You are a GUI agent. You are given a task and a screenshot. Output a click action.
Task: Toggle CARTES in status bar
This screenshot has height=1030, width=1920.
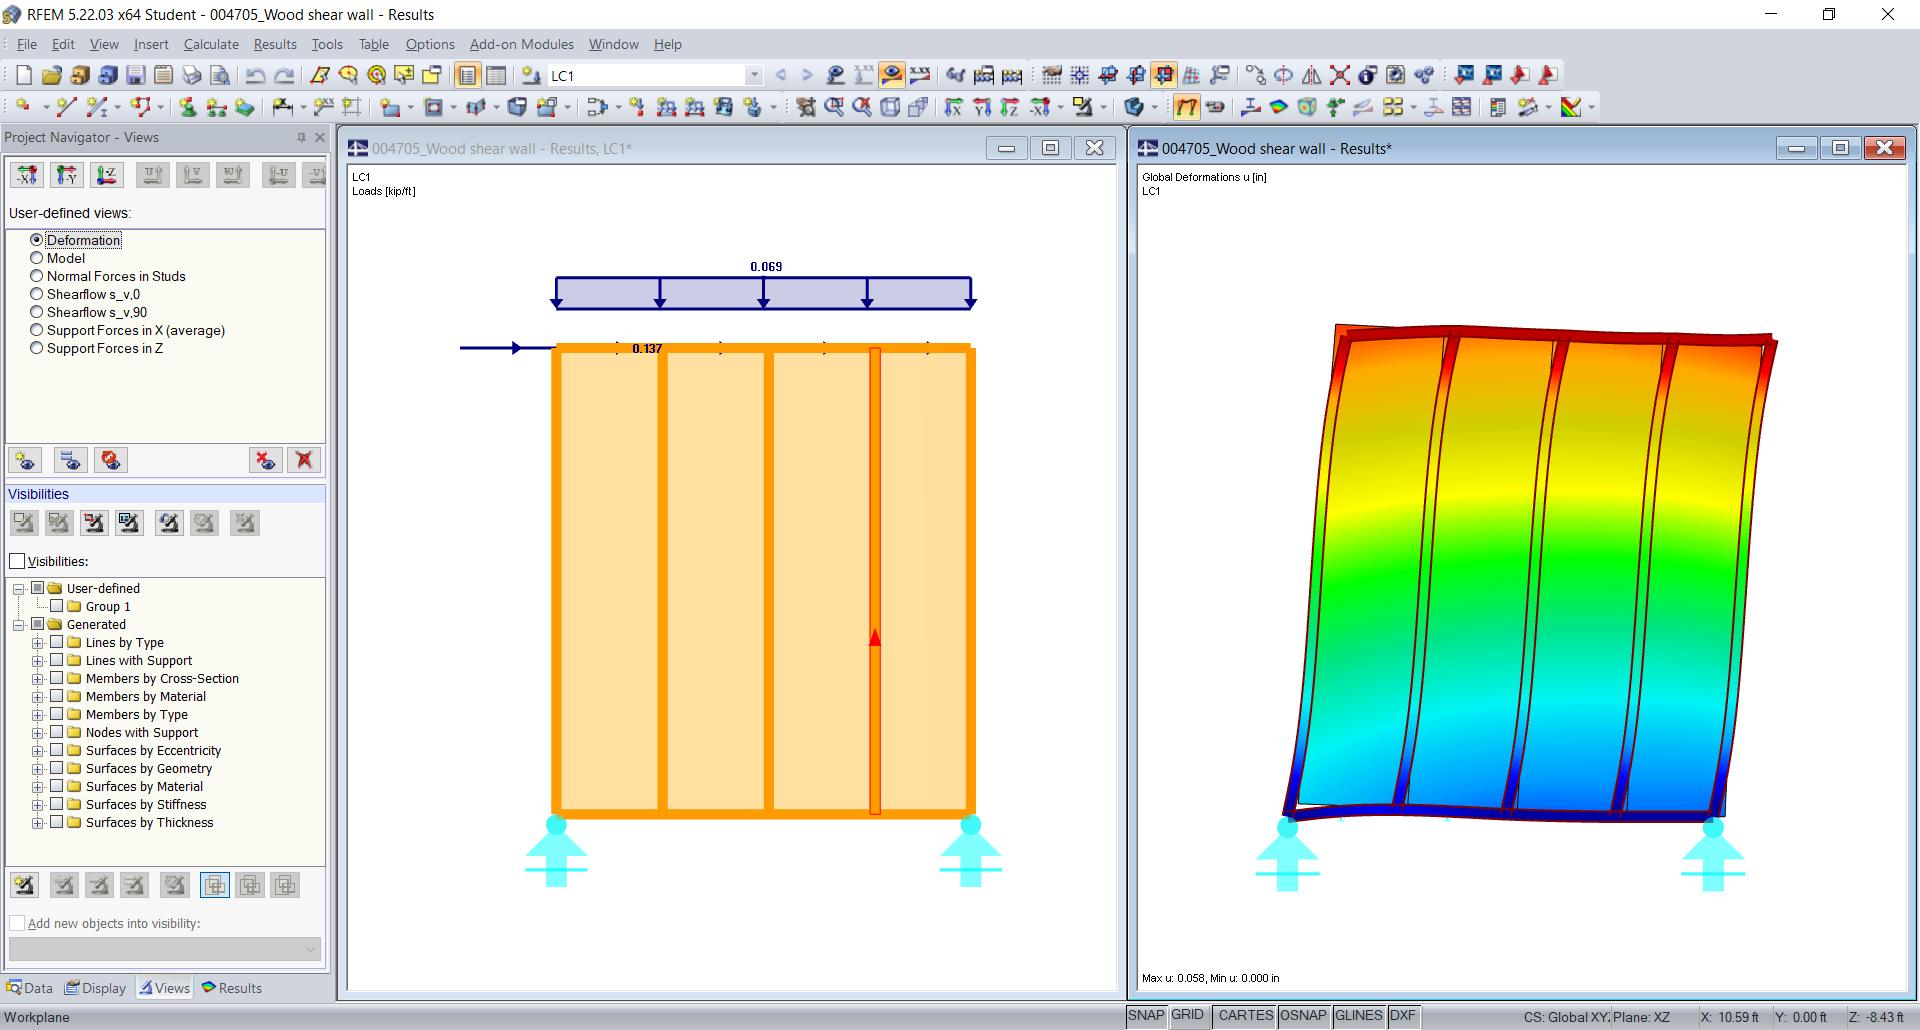pyautogui.click(x=1246, y=1016)
